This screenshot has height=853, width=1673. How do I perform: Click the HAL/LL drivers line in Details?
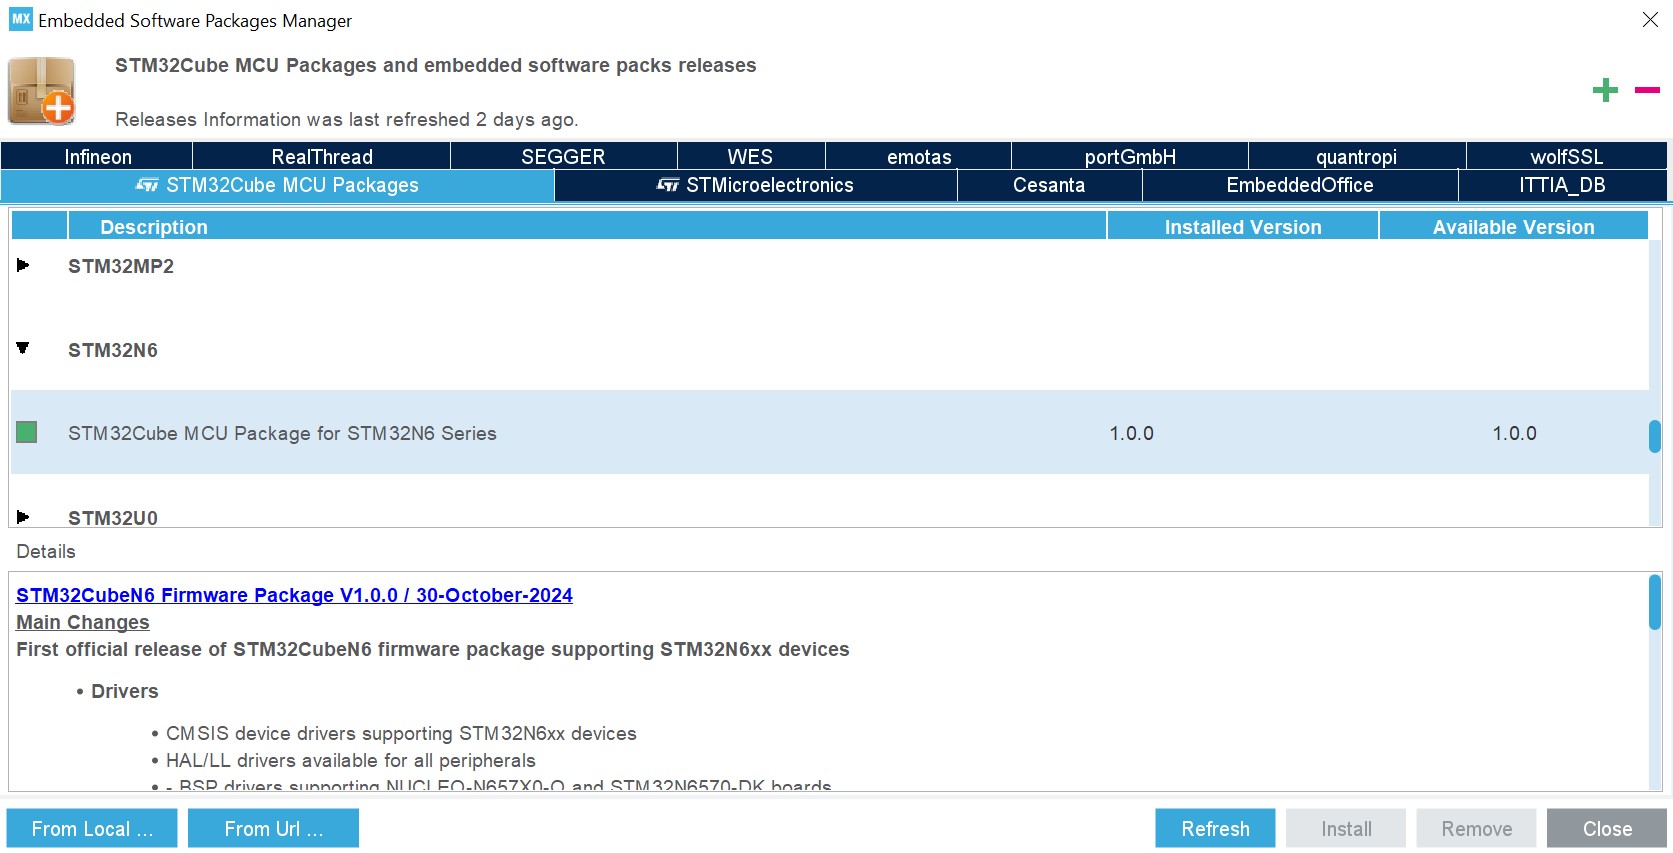pos(351,760)
